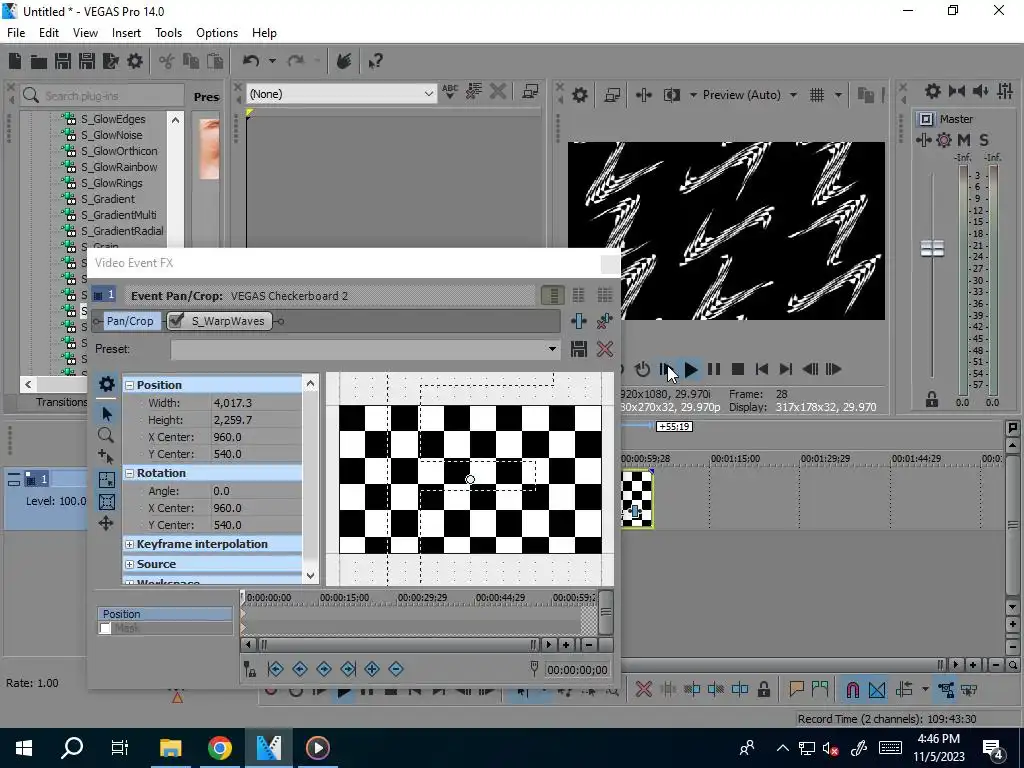Open the Insert menu

coord(126,33)
